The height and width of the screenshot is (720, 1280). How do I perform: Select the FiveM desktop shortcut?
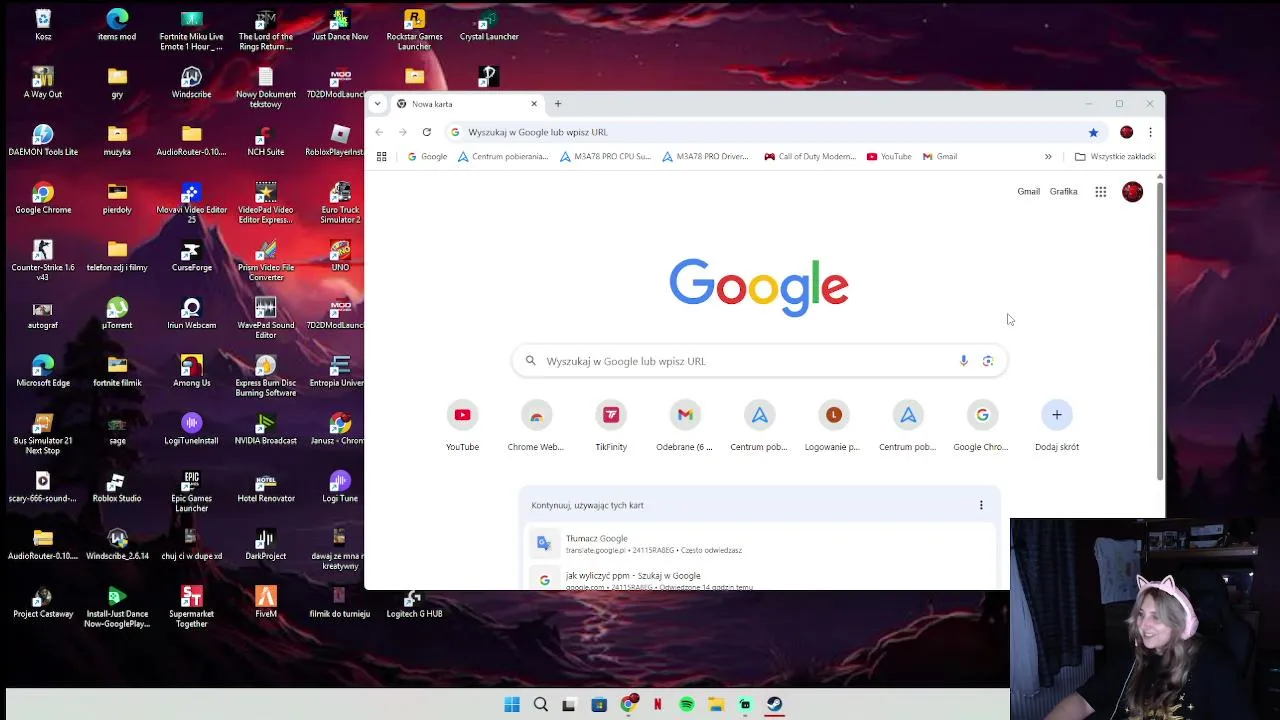265,603
